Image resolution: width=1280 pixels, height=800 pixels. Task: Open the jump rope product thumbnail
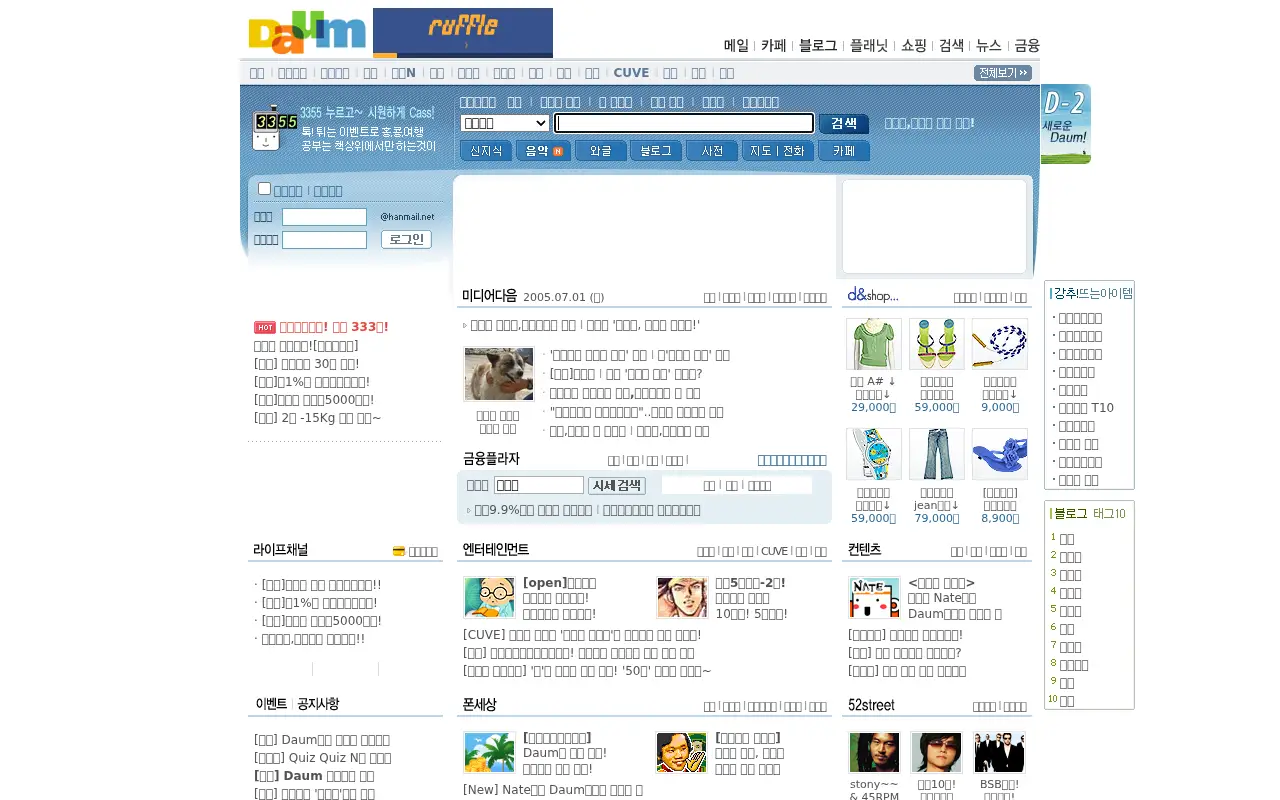point(1000,344)
